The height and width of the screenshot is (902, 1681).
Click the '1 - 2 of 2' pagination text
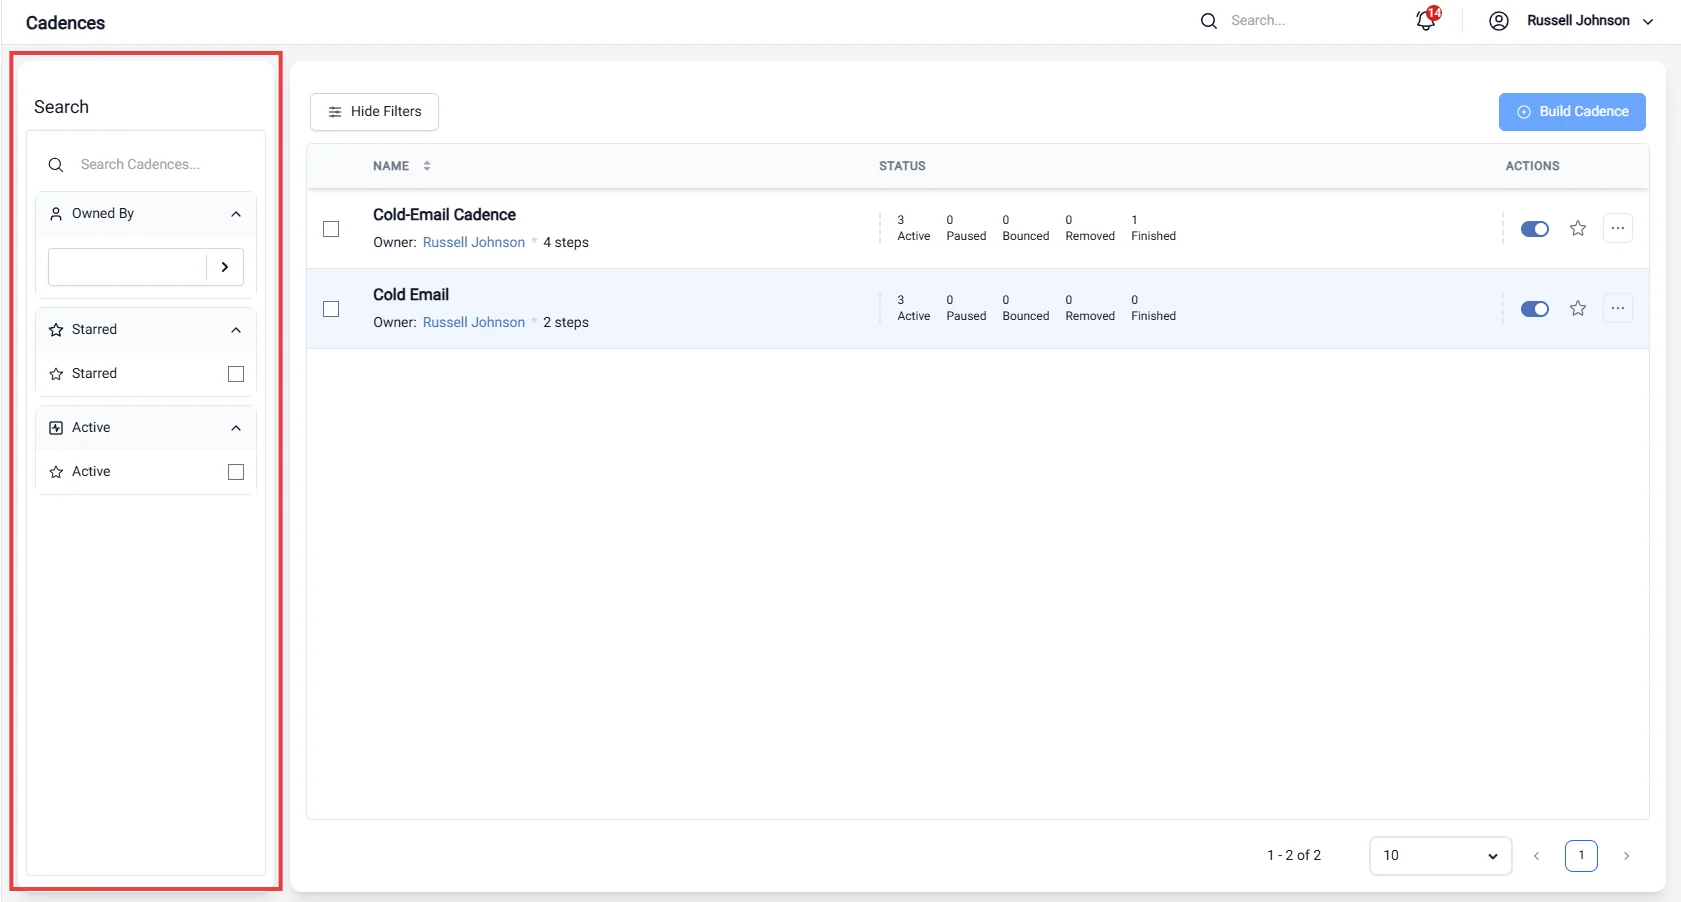(1294, 856)
